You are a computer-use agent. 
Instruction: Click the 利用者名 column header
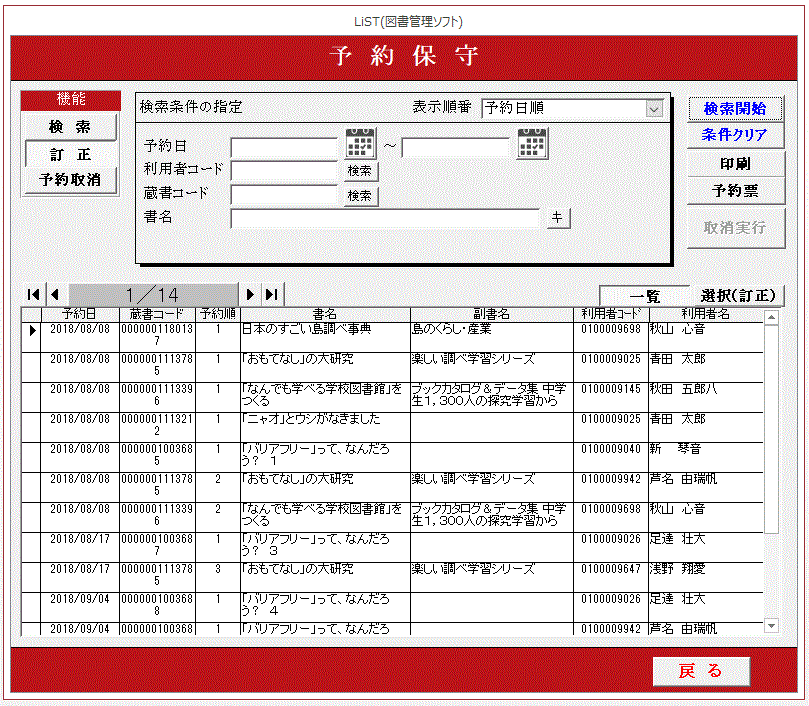[705, 314]
